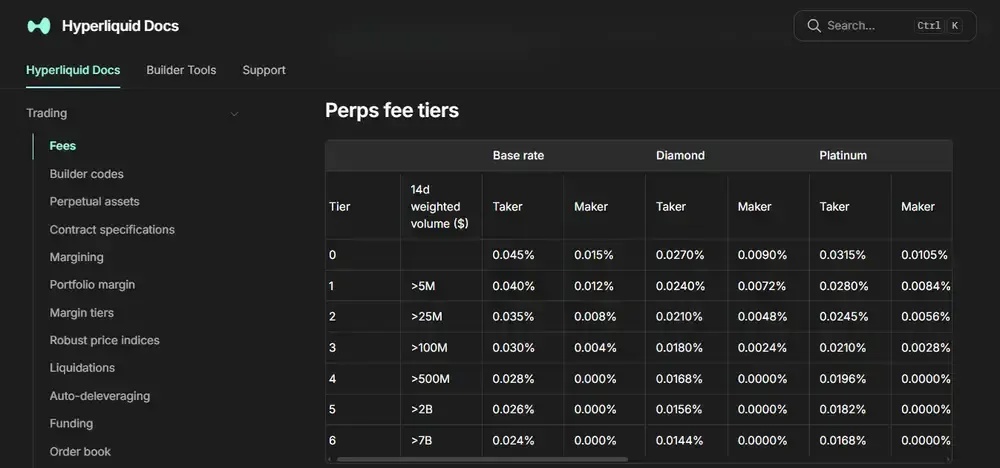
Task: Go to Auto-deleveraging page
Action: pyautogui.click(x=100, y=396)
